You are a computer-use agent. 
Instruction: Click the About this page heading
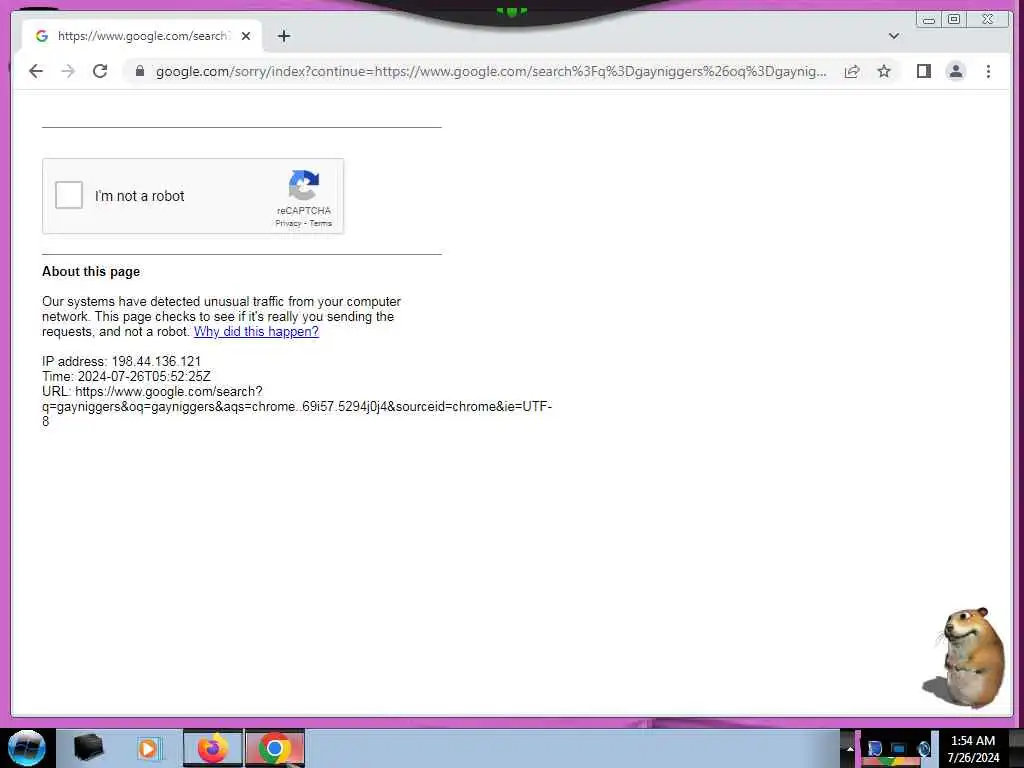tap(91, 272)
